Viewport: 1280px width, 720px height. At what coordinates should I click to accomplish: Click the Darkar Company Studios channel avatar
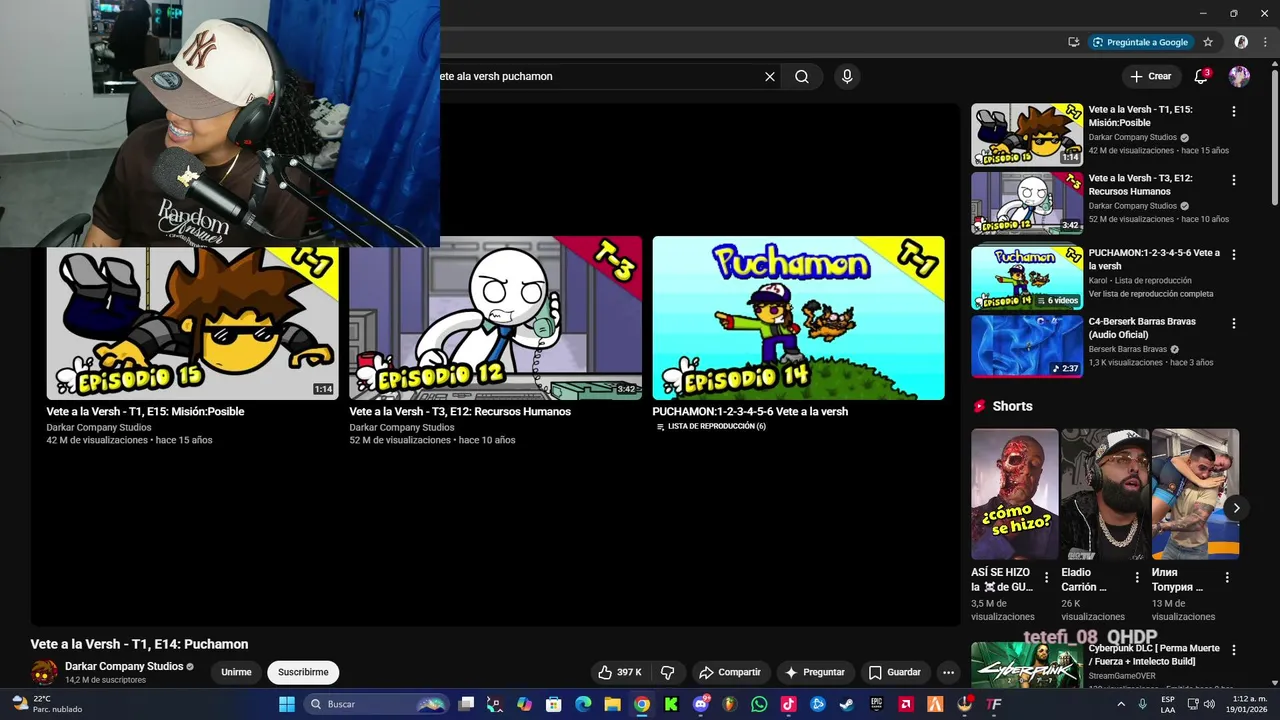[44, 672]
